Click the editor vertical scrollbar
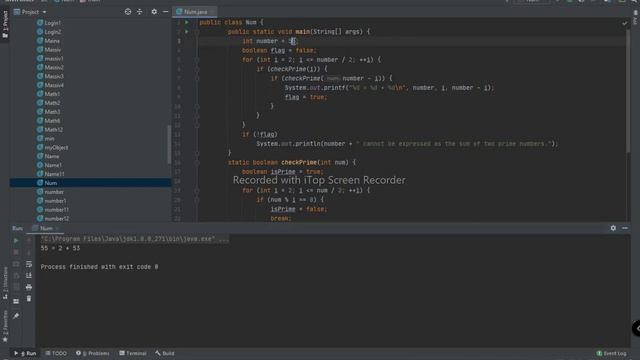640x360 pixels. (628, 92)
